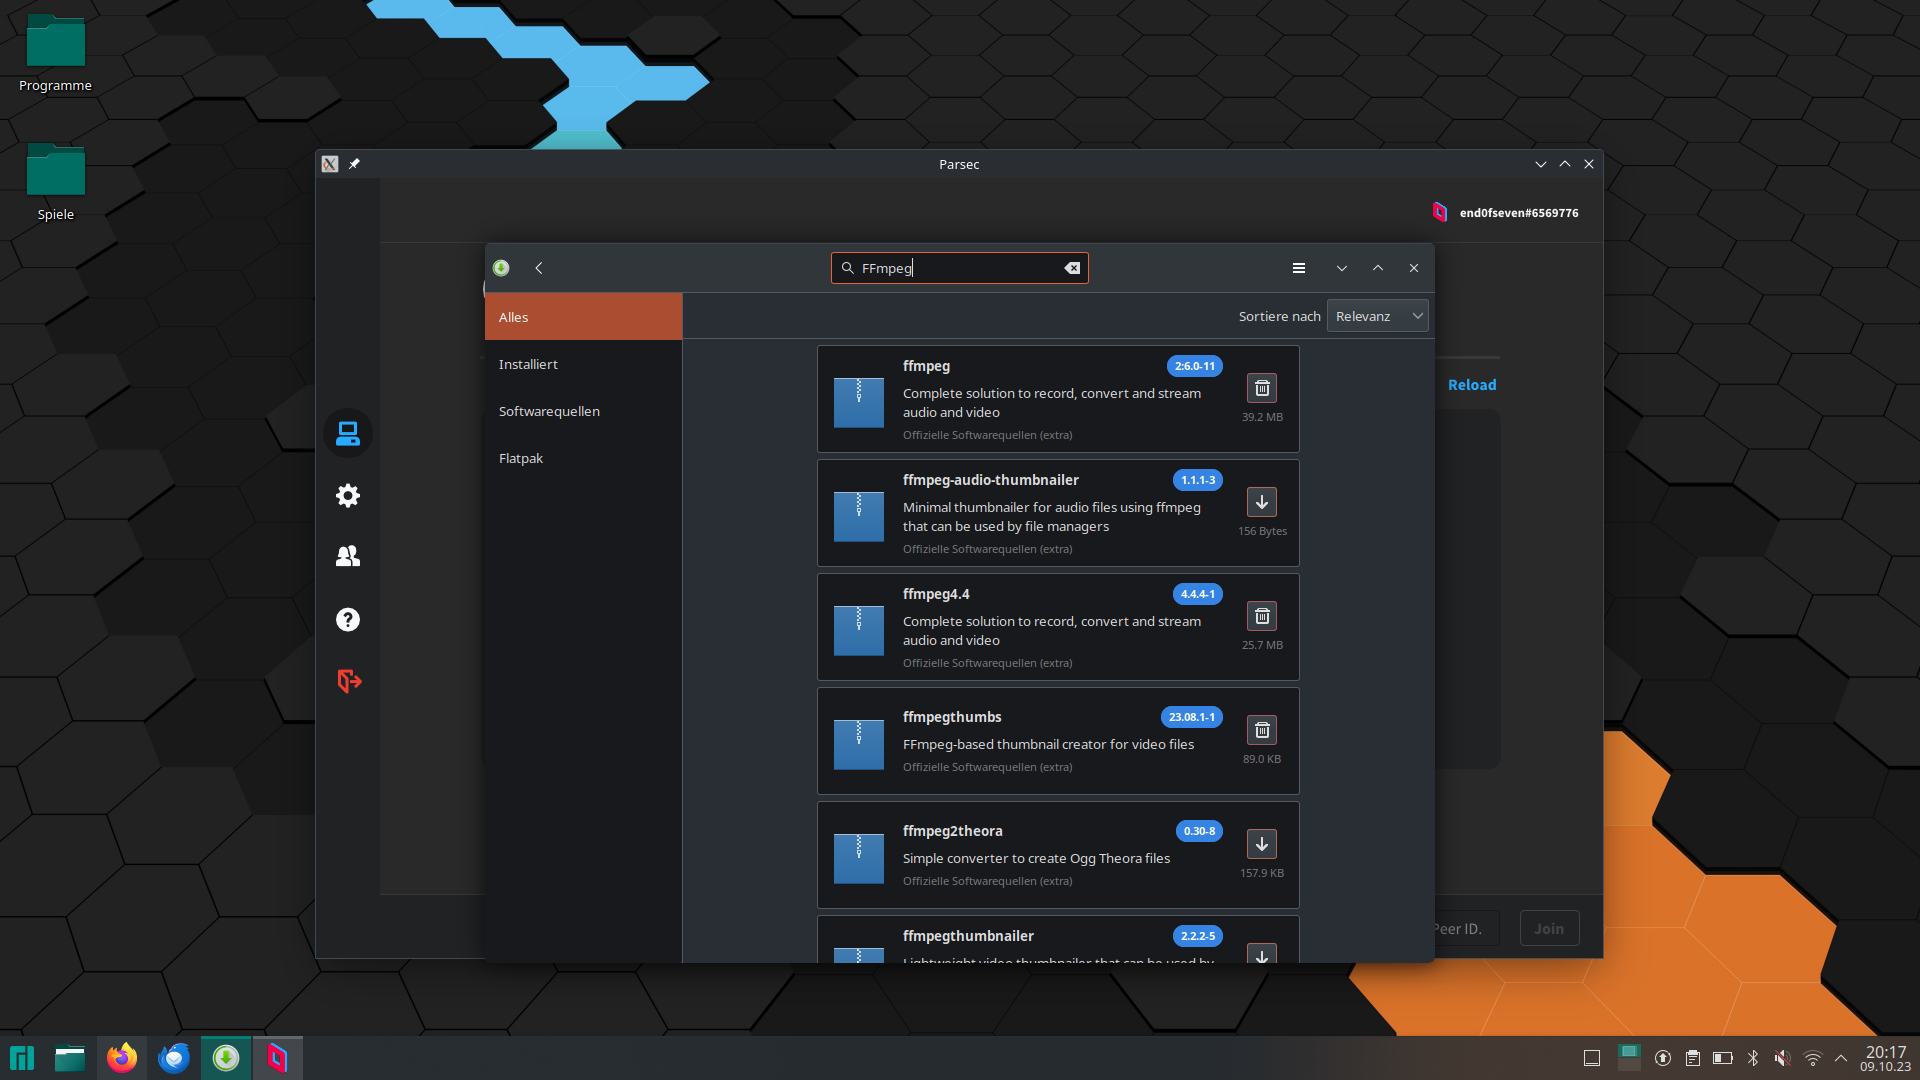1920x1080 pixels.
Task: Open the ffmpeg-audio-thumbnailer package entry
Action: [1058, 513]
